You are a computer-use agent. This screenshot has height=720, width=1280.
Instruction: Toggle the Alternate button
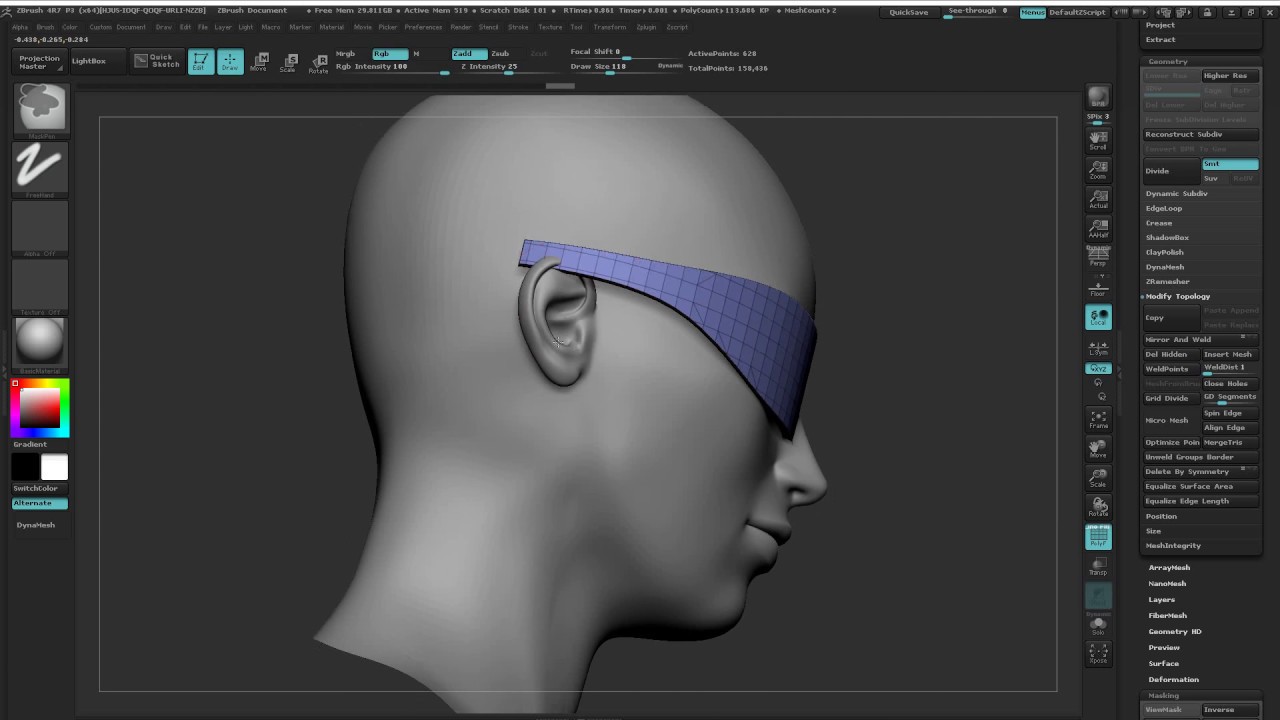coord(40,503)
